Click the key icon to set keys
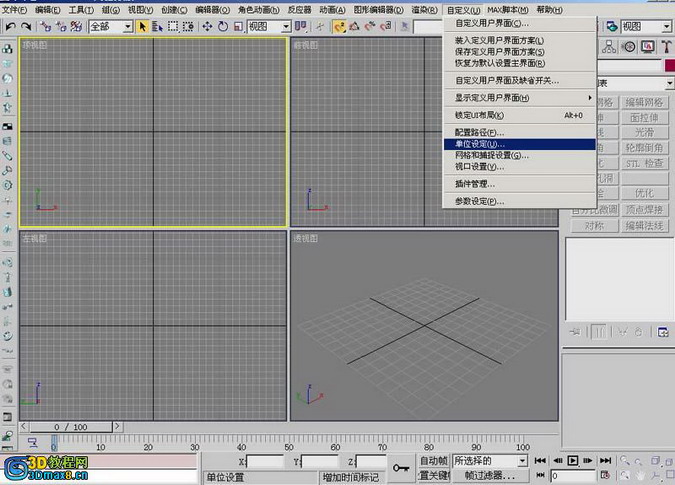 point(401,467)
